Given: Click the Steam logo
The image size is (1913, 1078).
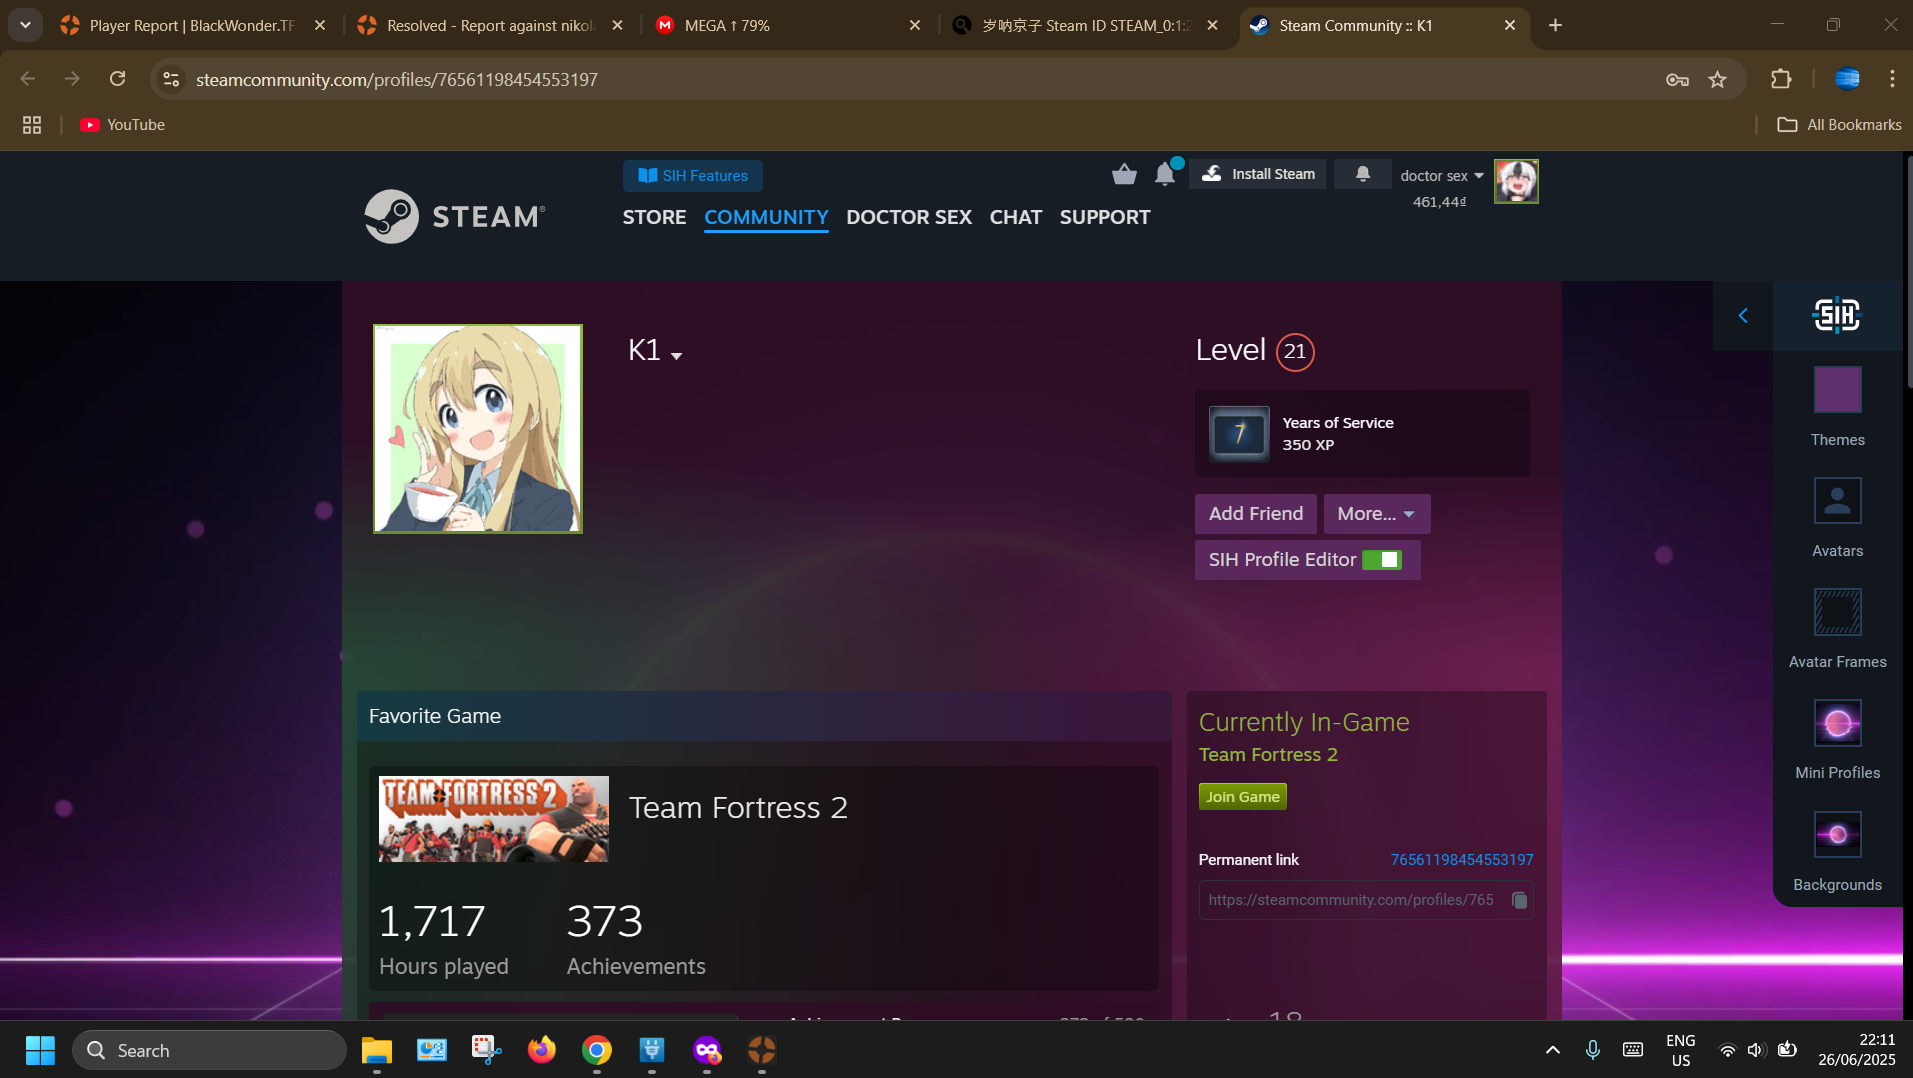Looking at the screenshot, I should pyautogui.click(x=455, y=216).
